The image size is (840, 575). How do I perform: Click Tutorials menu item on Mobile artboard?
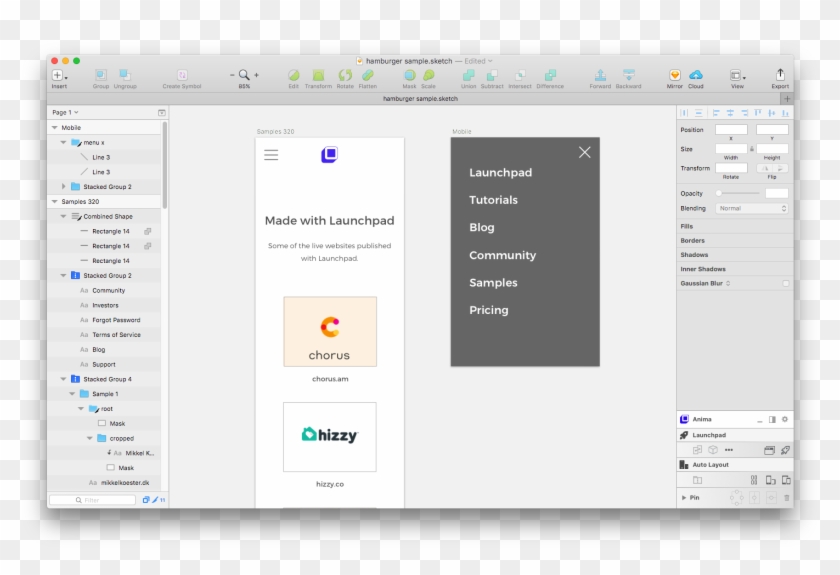[x=493, y=200]
